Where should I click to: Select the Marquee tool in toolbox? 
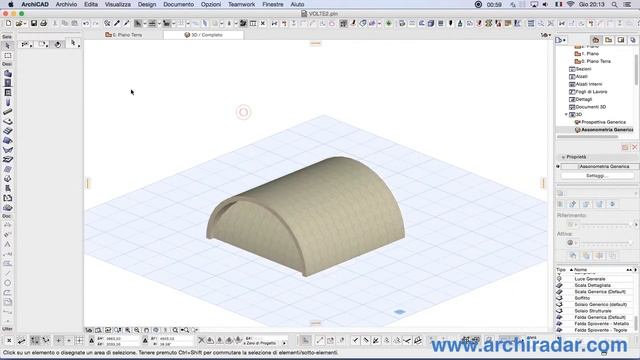point(7,56)
